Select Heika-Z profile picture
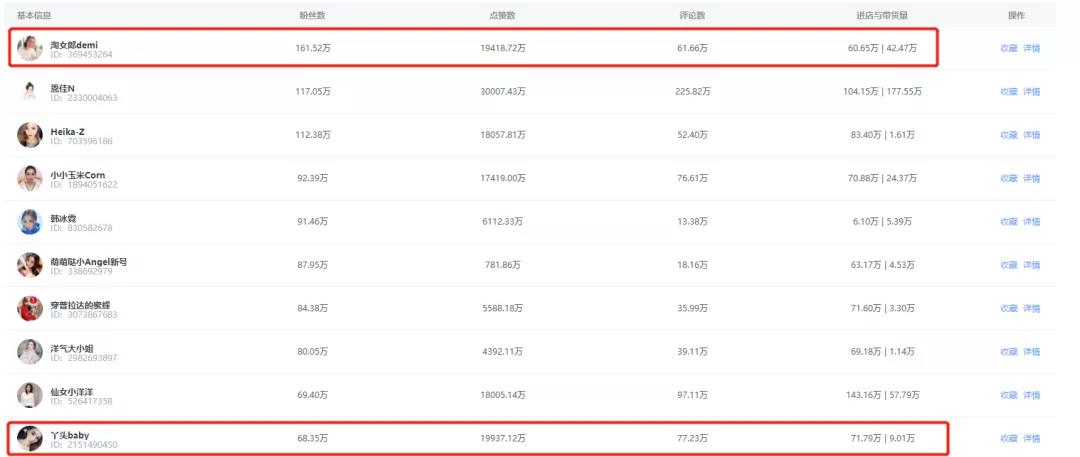This screenshot has width=1080, height=457. point(30,135)
